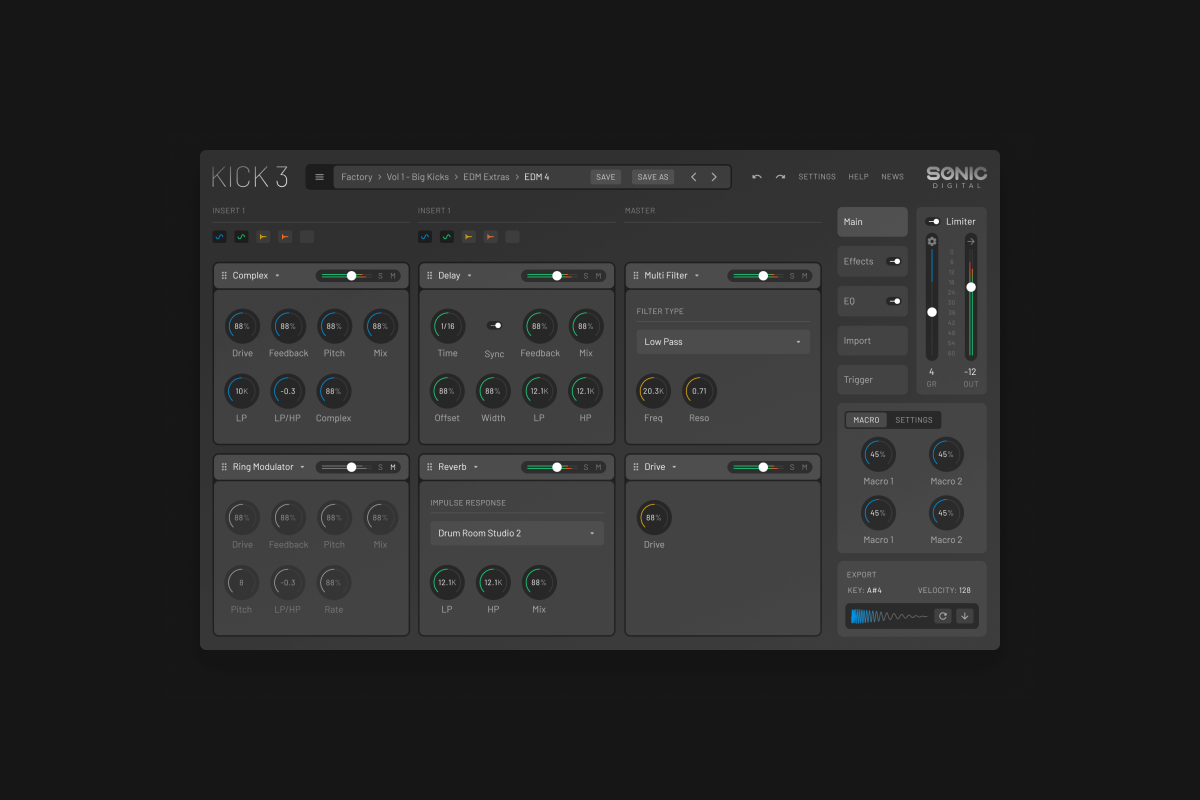Switch to the Macro settings tab

pos(913,420)
